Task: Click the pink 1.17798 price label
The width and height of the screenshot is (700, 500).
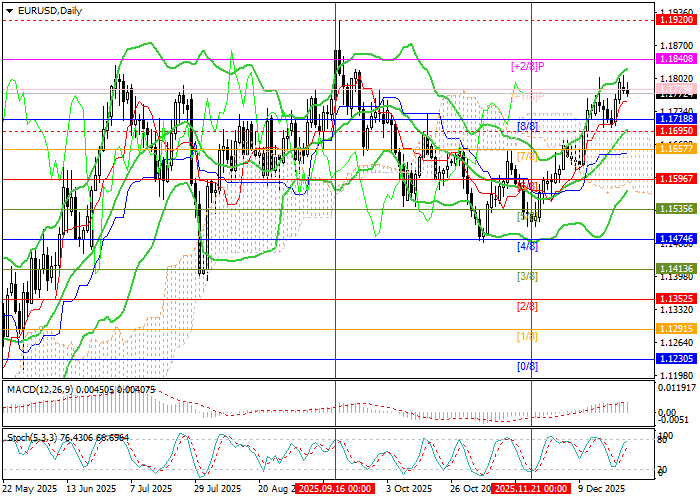Action: coord(677,88)
